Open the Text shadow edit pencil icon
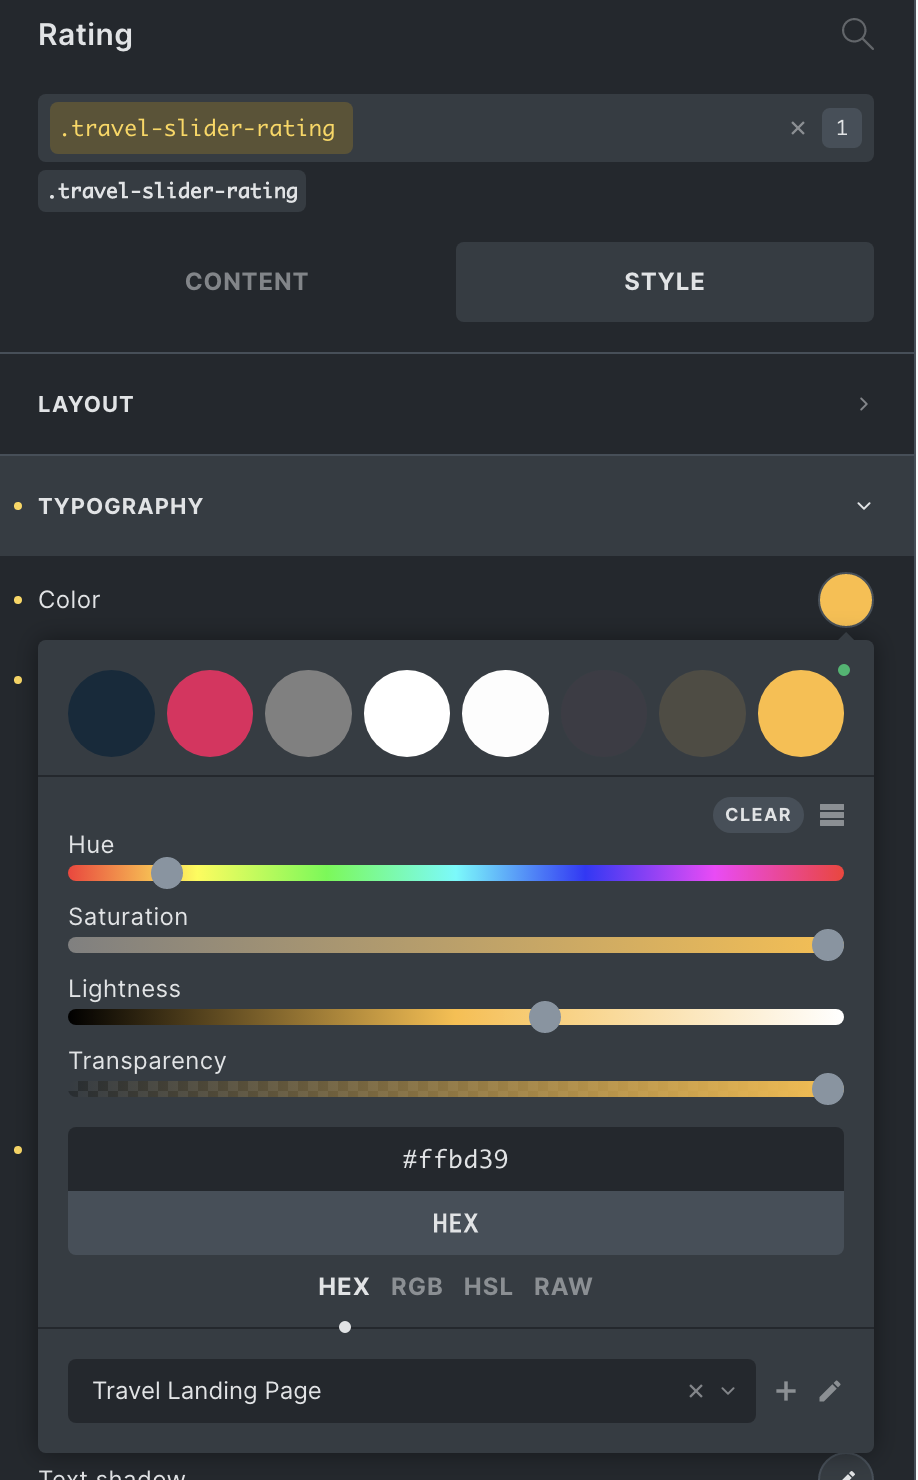Viewport: 918px width, 1480px height. click(x=846, y=1472)
